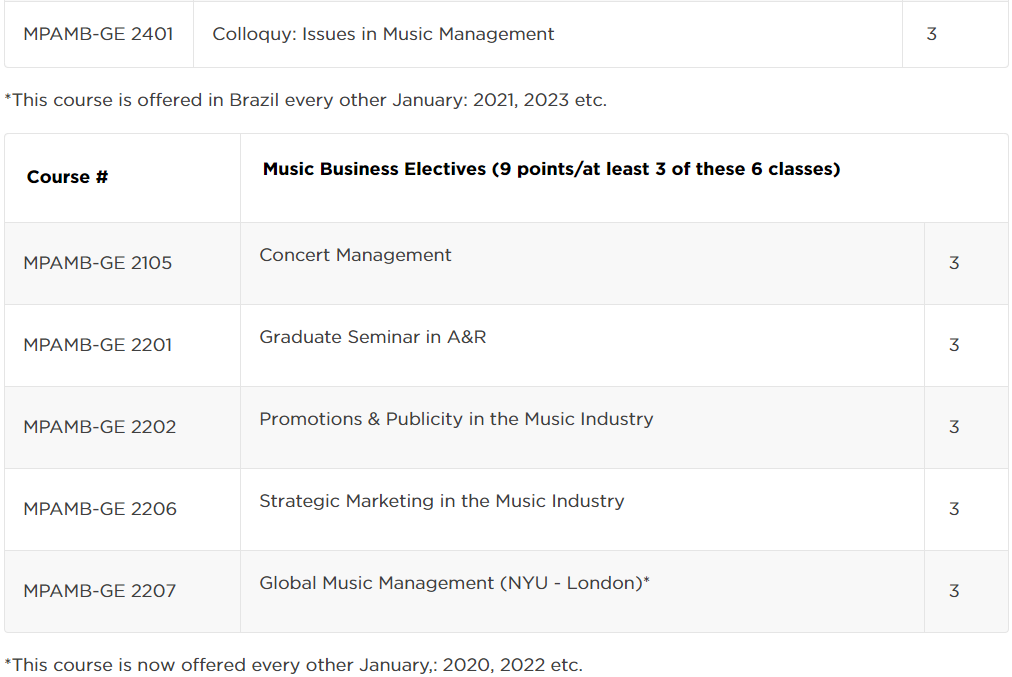Click the MPAMB-GE 2401 course number
This screenshot has height=677, width=1012.
coord(98,34)
